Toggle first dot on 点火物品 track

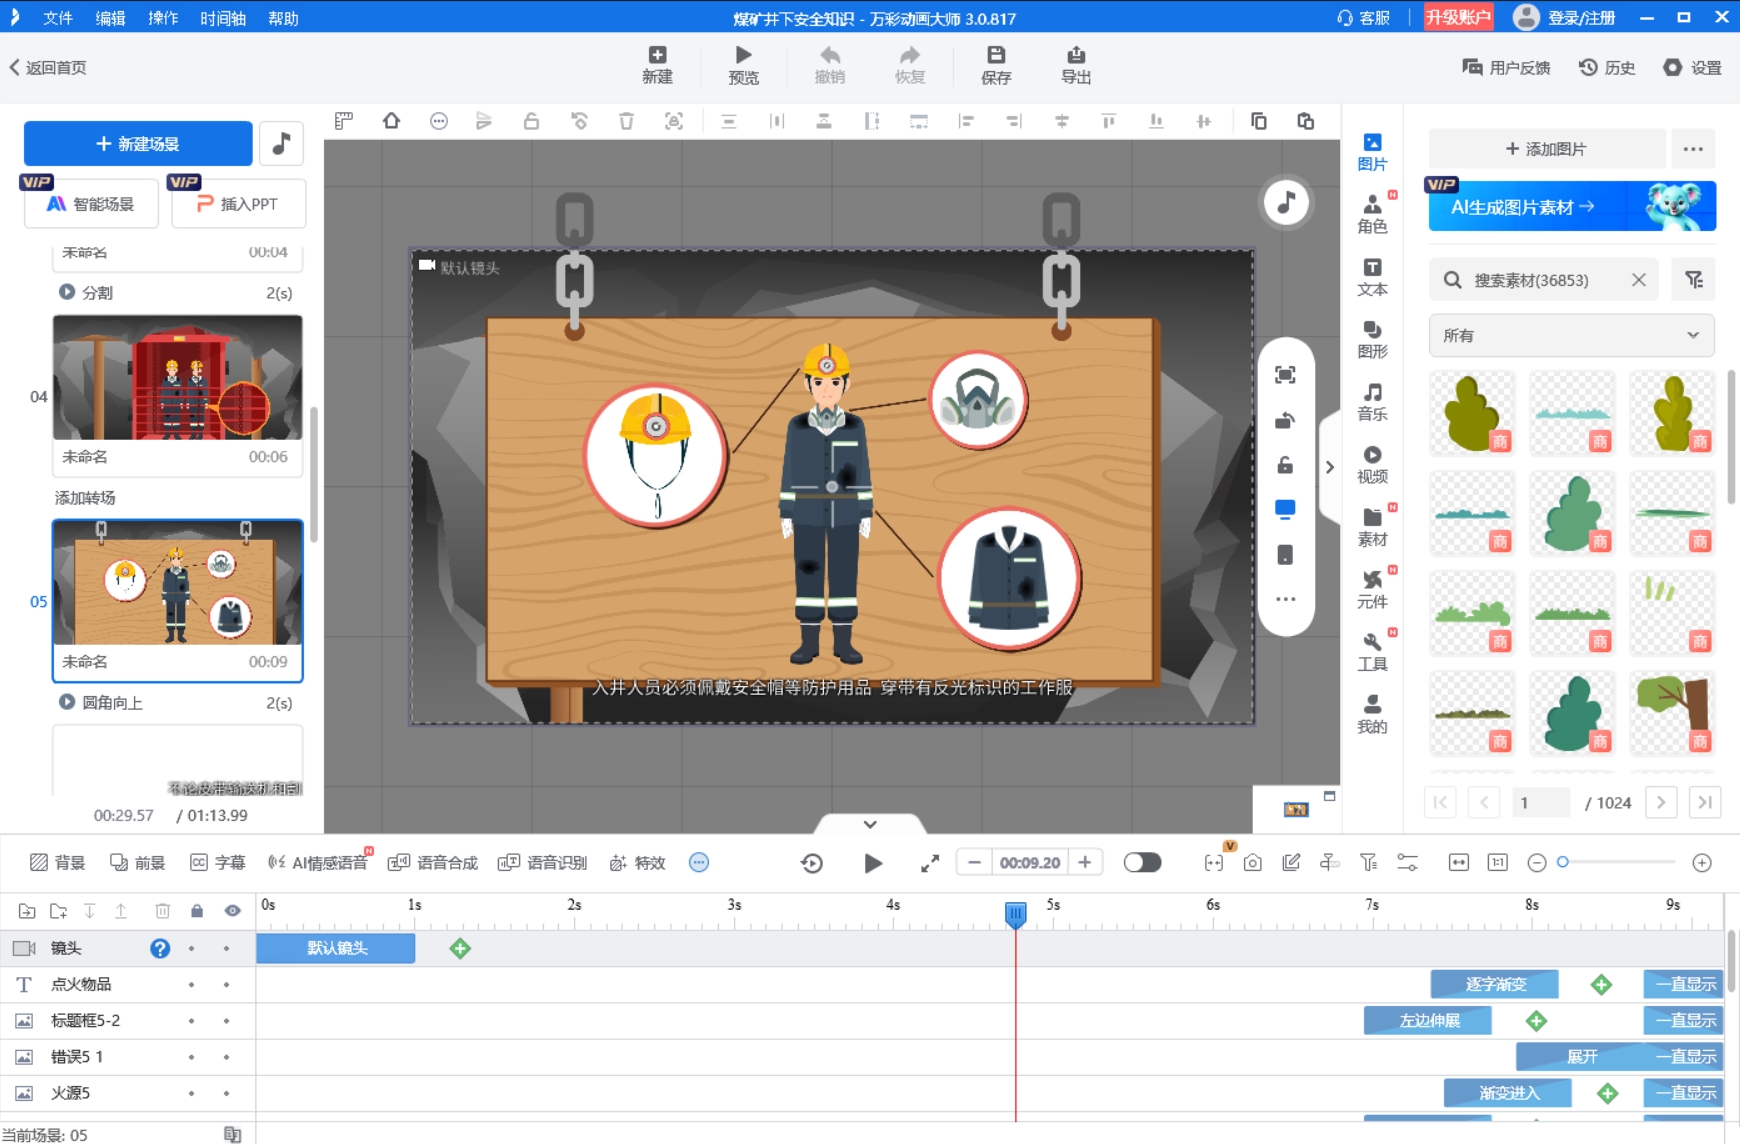(191, 985)
